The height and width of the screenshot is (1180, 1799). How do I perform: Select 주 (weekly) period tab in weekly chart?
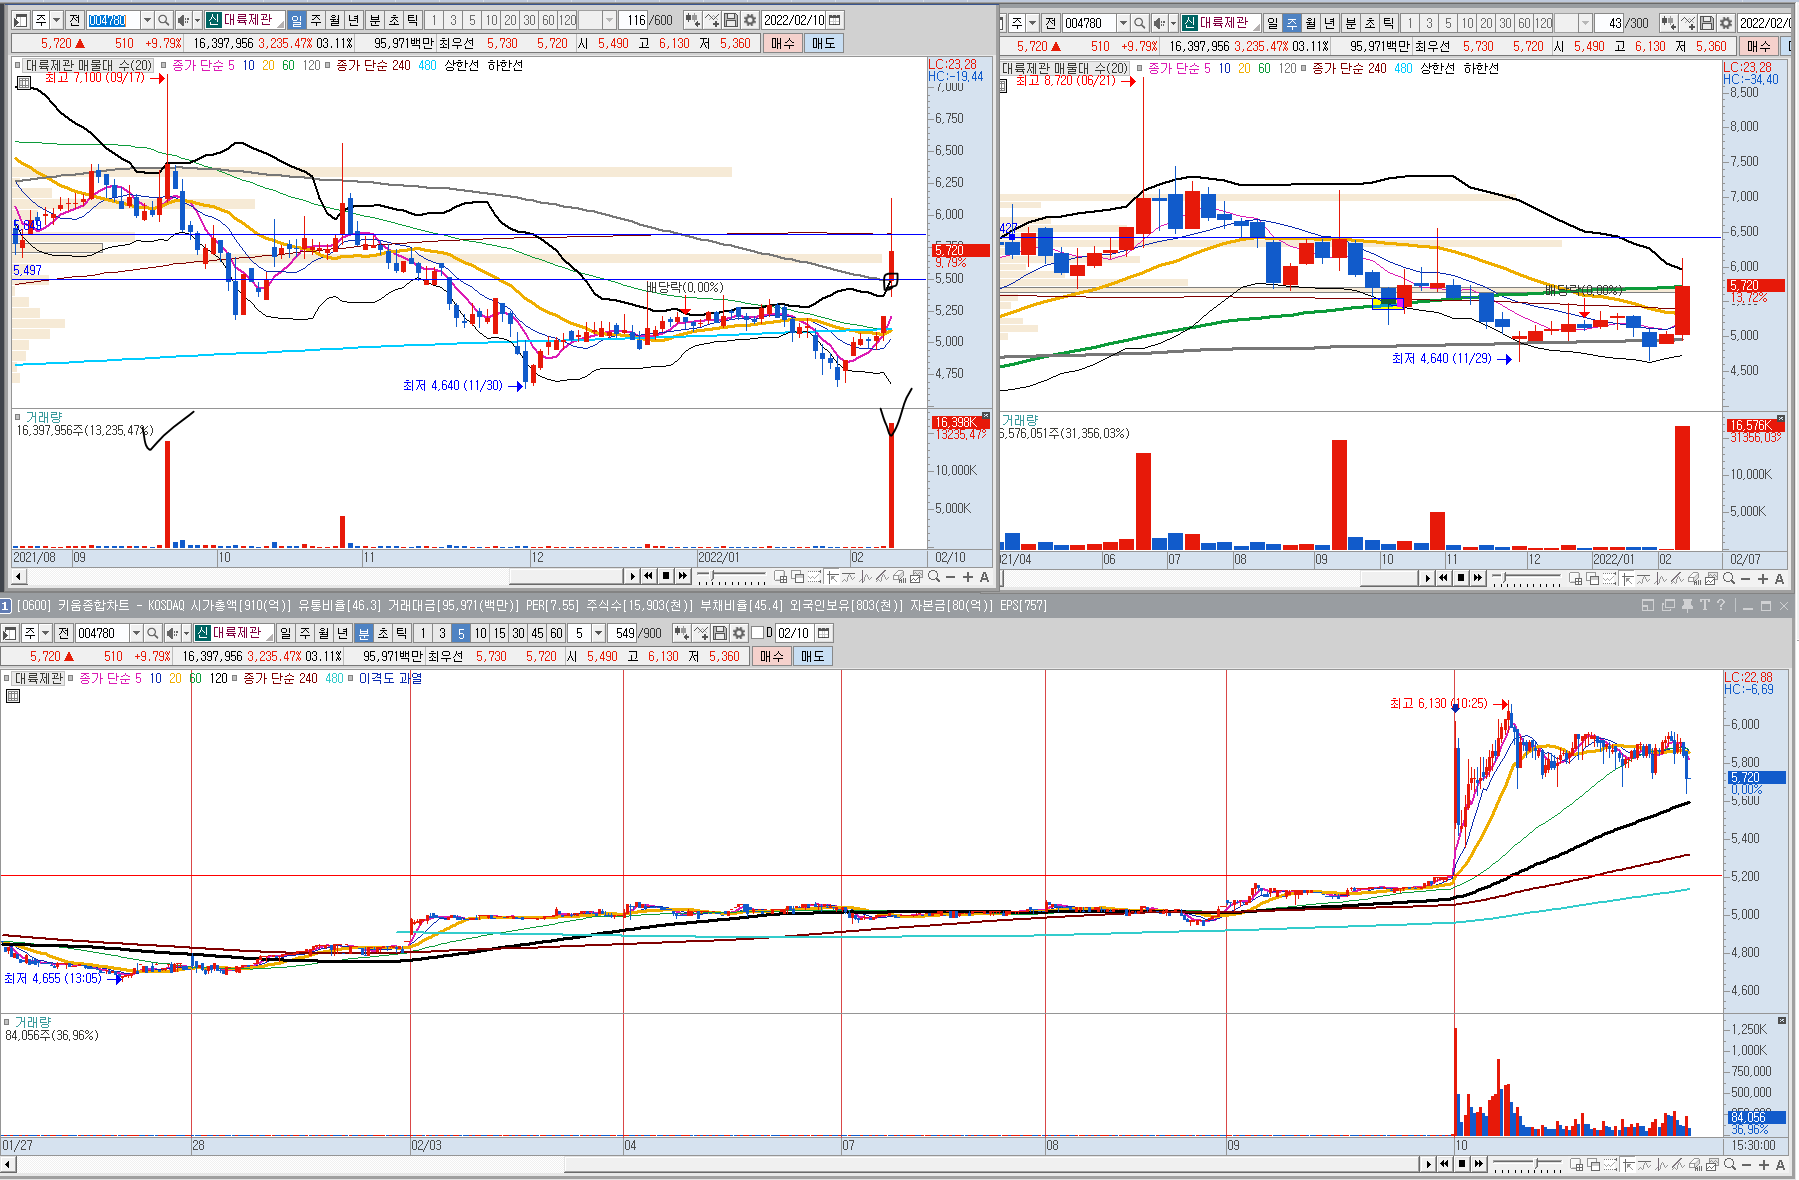[x=1291, y=23]
